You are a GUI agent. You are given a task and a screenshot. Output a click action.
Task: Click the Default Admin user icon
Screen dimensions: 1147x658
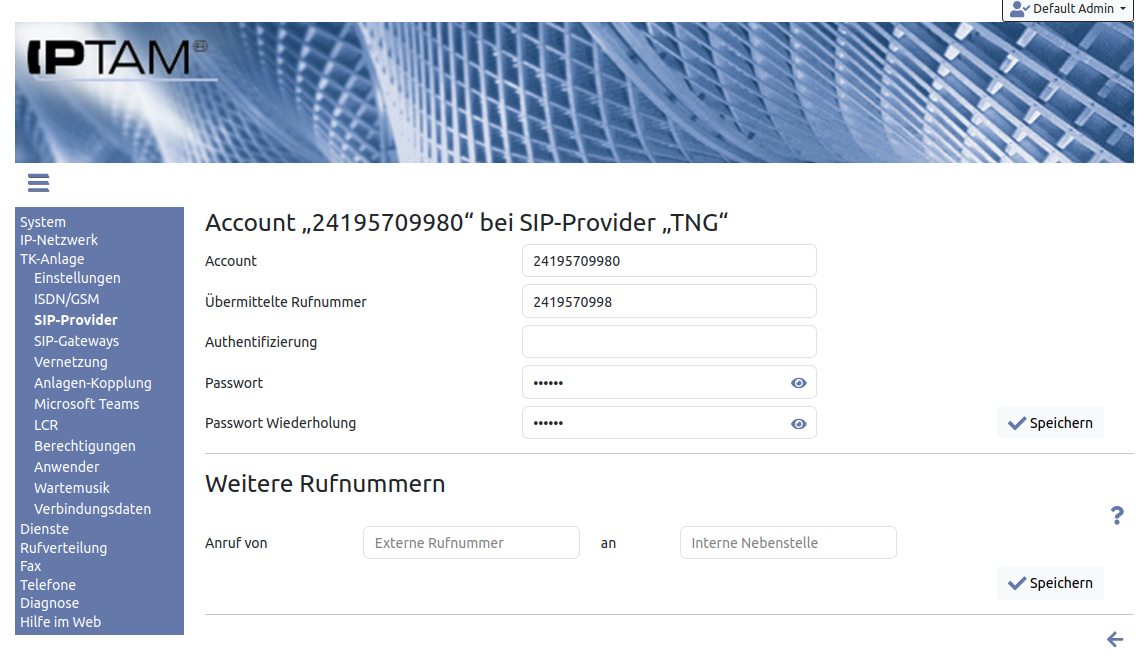coord(1019,9)
